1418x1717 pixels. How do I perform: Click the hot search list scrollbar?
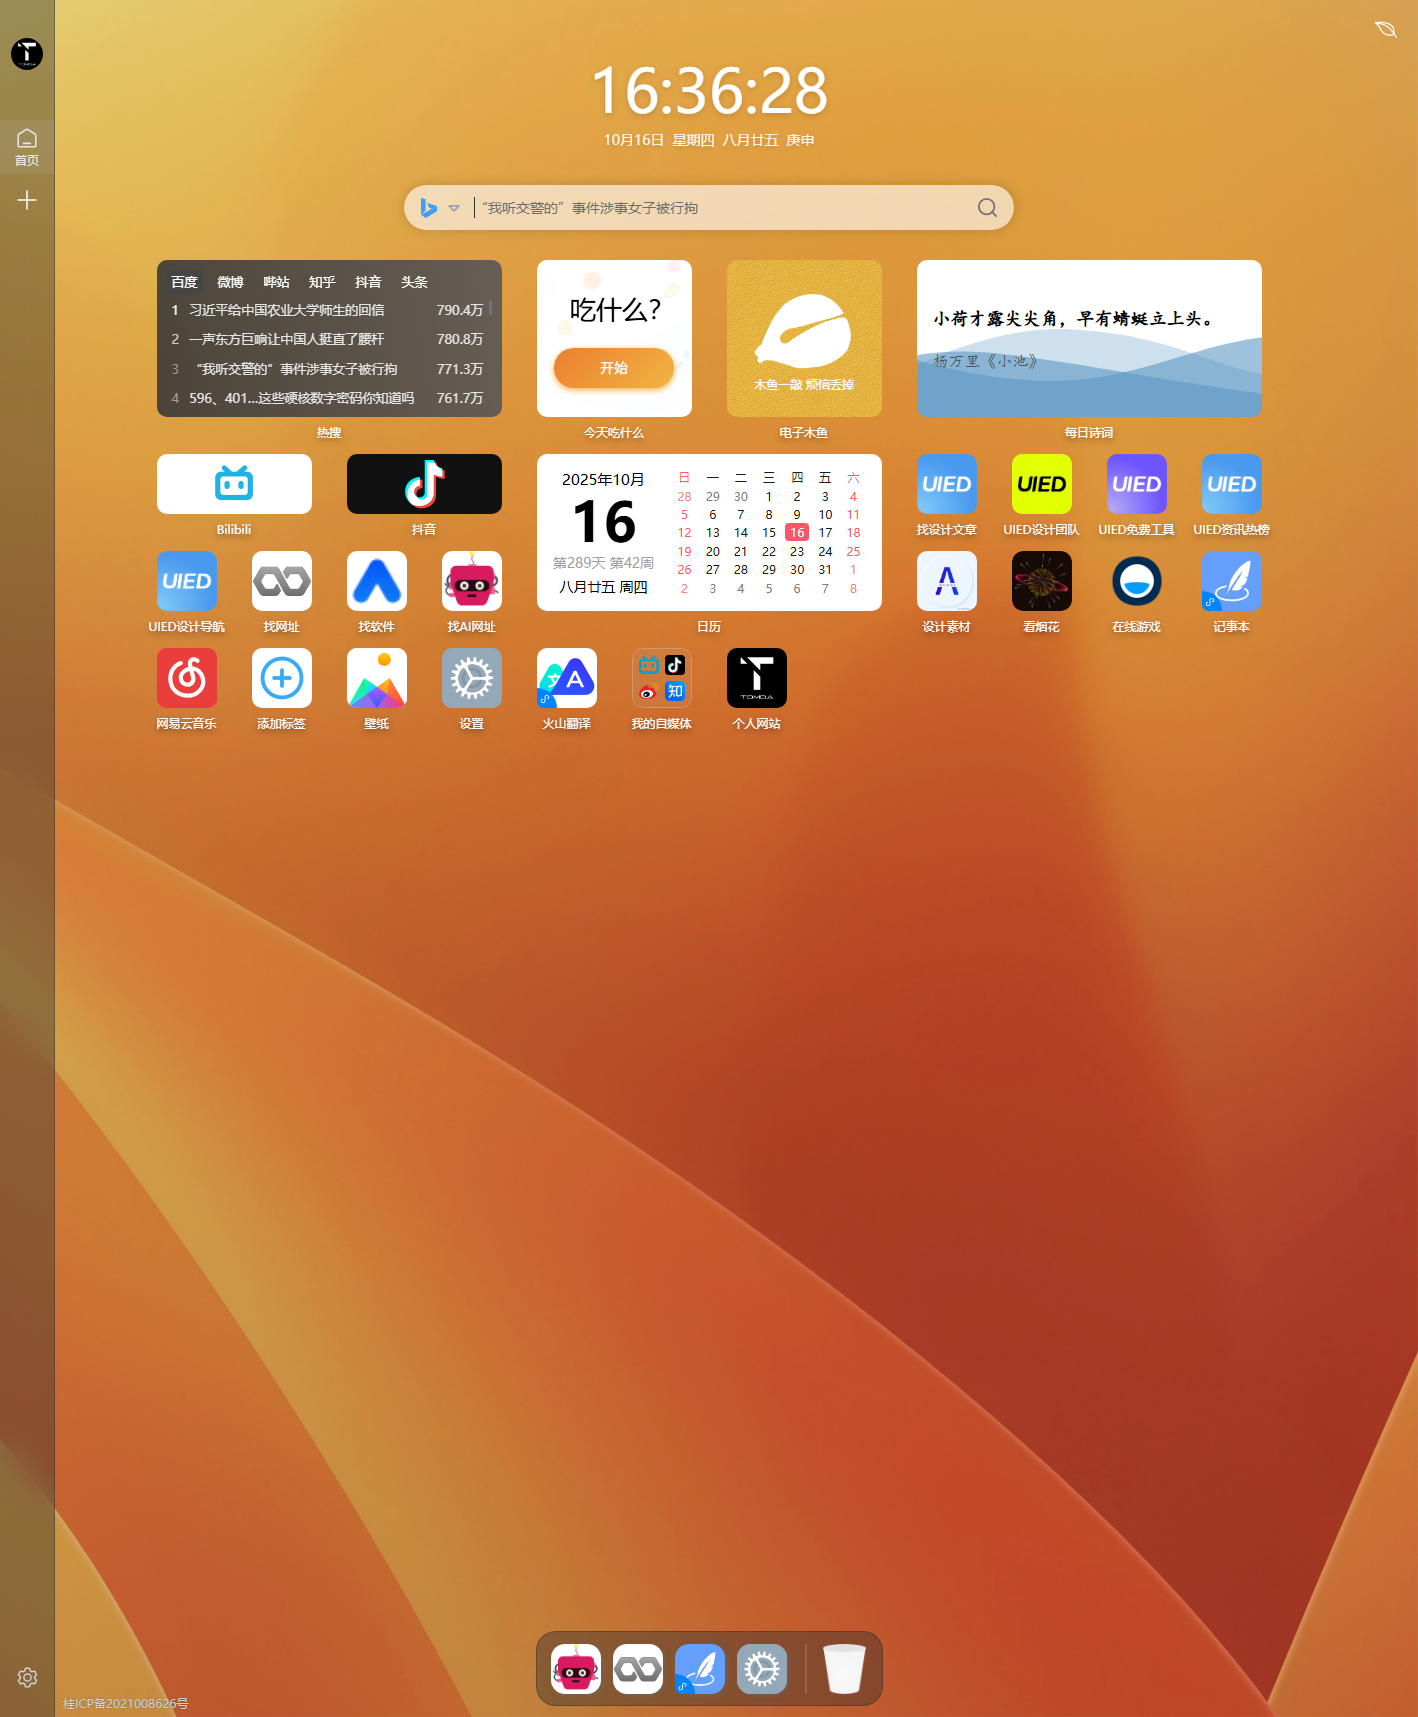[x=490, y=308]
